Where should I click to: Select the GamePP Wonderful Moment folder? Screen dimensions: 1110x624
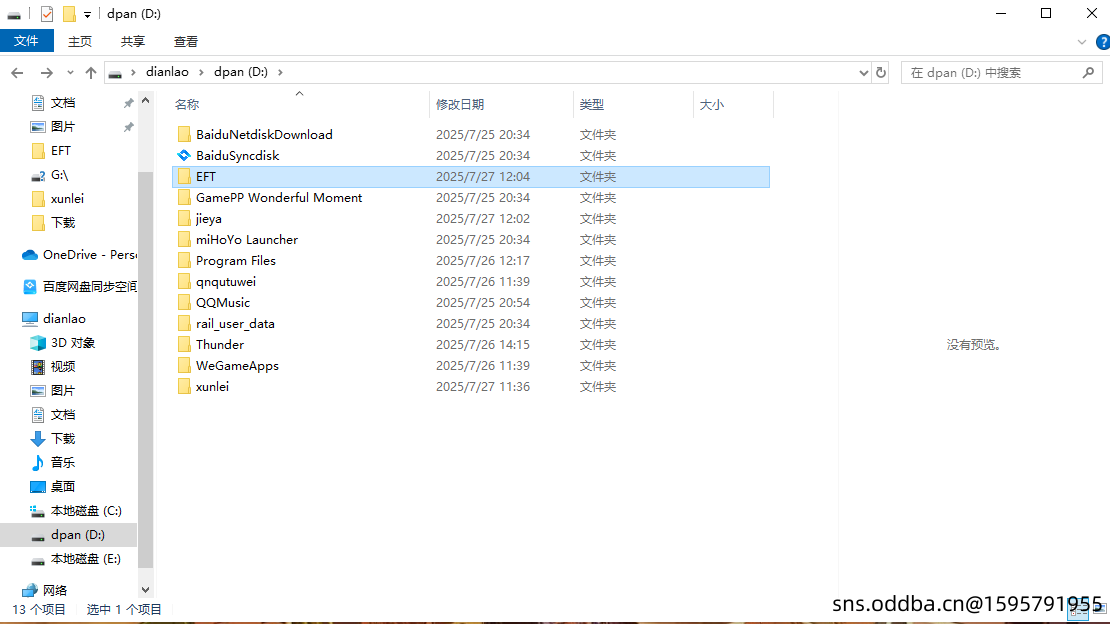471,198
